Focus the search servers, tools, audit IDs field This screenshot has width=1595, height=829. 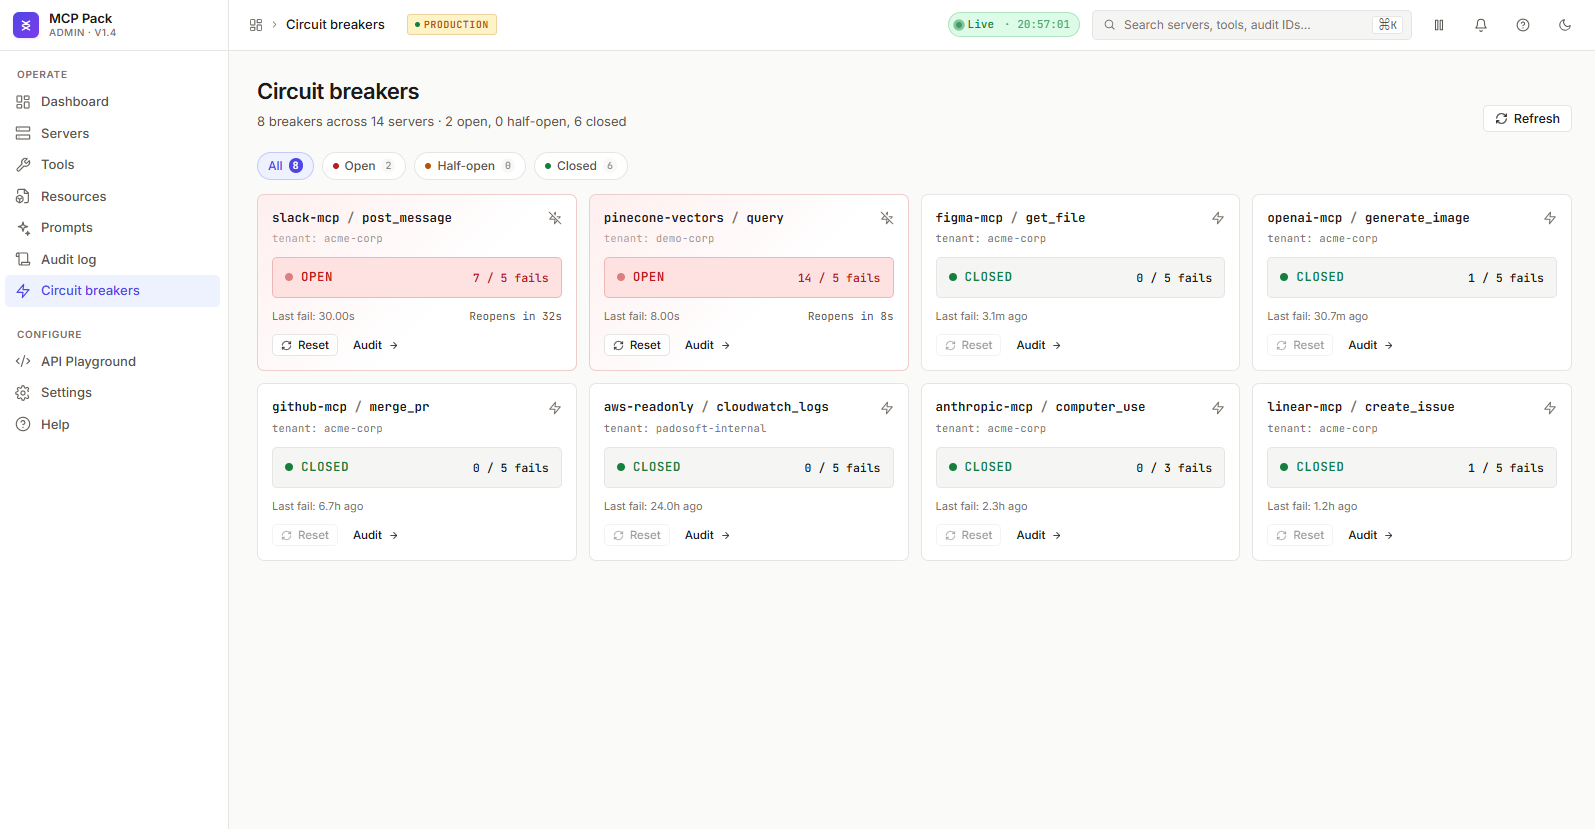(x=1252, y=25)
